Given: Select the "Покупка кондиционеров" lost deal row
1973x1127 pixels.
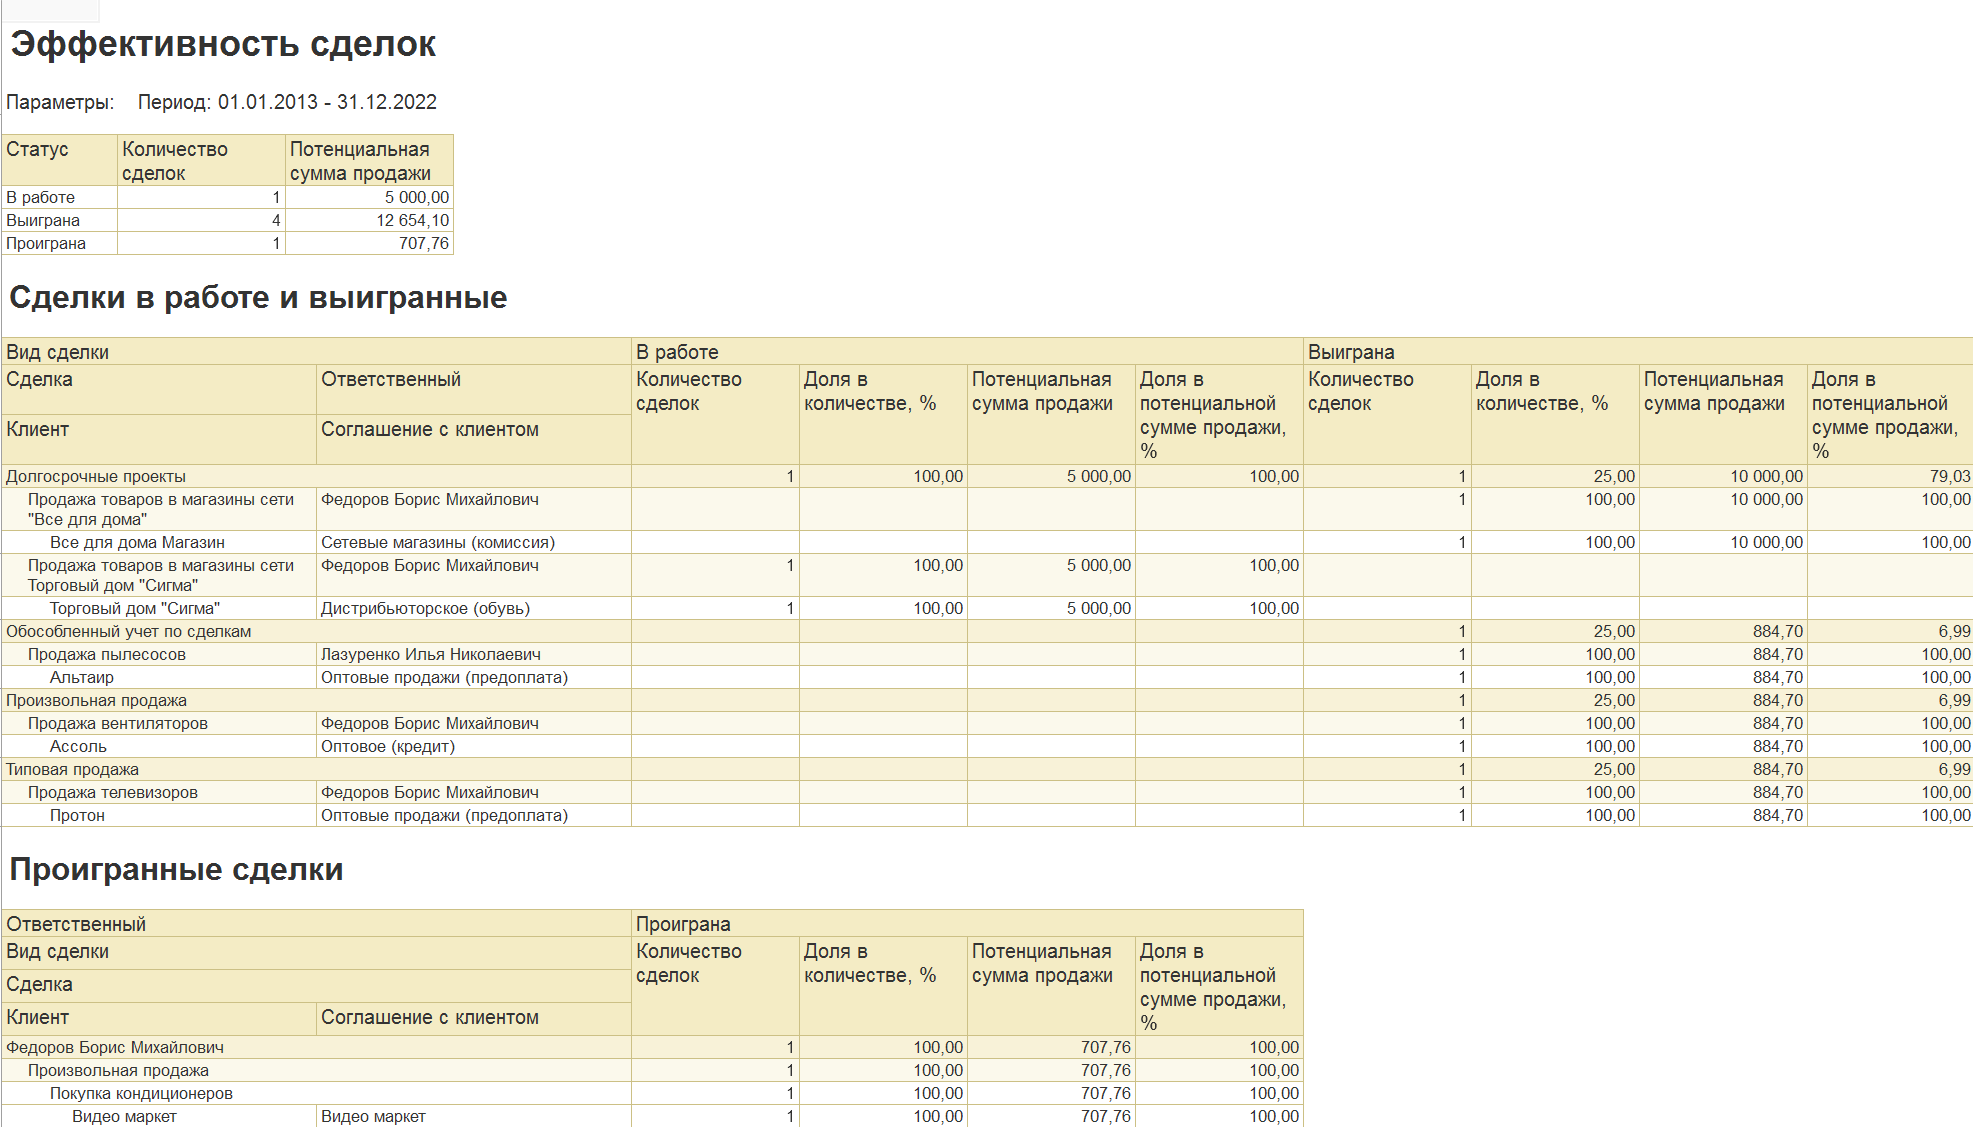Looking at the screenshot, I should [x=141, y=1093].
